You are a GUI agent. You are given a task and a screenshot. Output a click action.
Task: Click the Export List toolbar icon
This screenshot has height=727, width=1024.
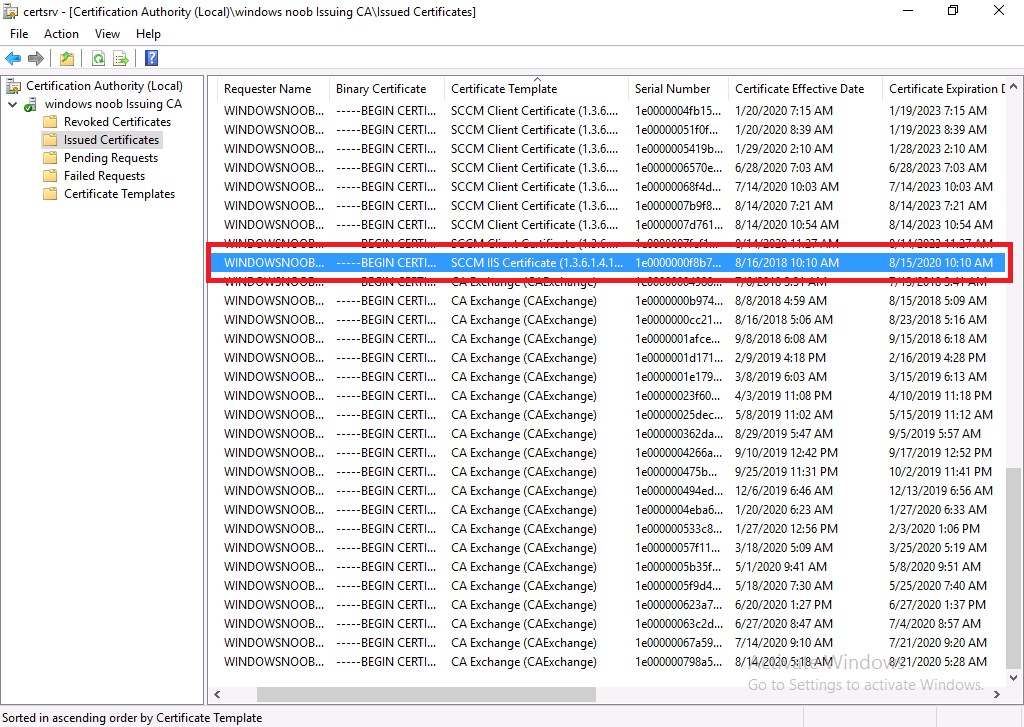(121, 58)
